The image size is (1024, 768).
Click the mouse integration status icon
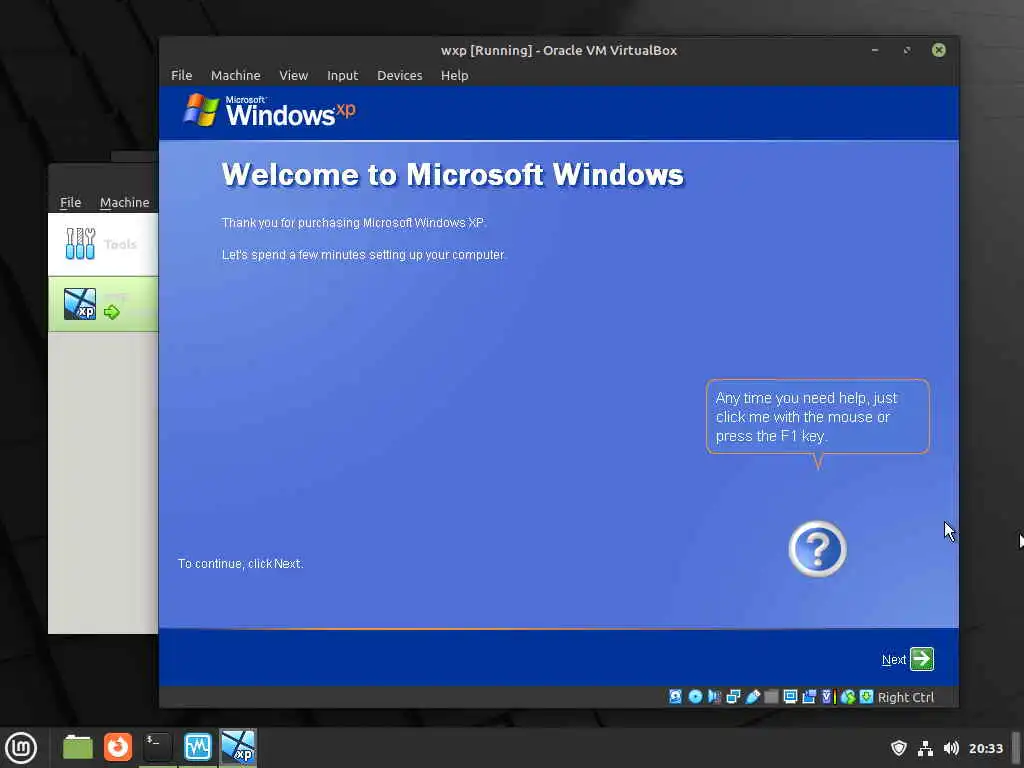(x=848, y=697)
